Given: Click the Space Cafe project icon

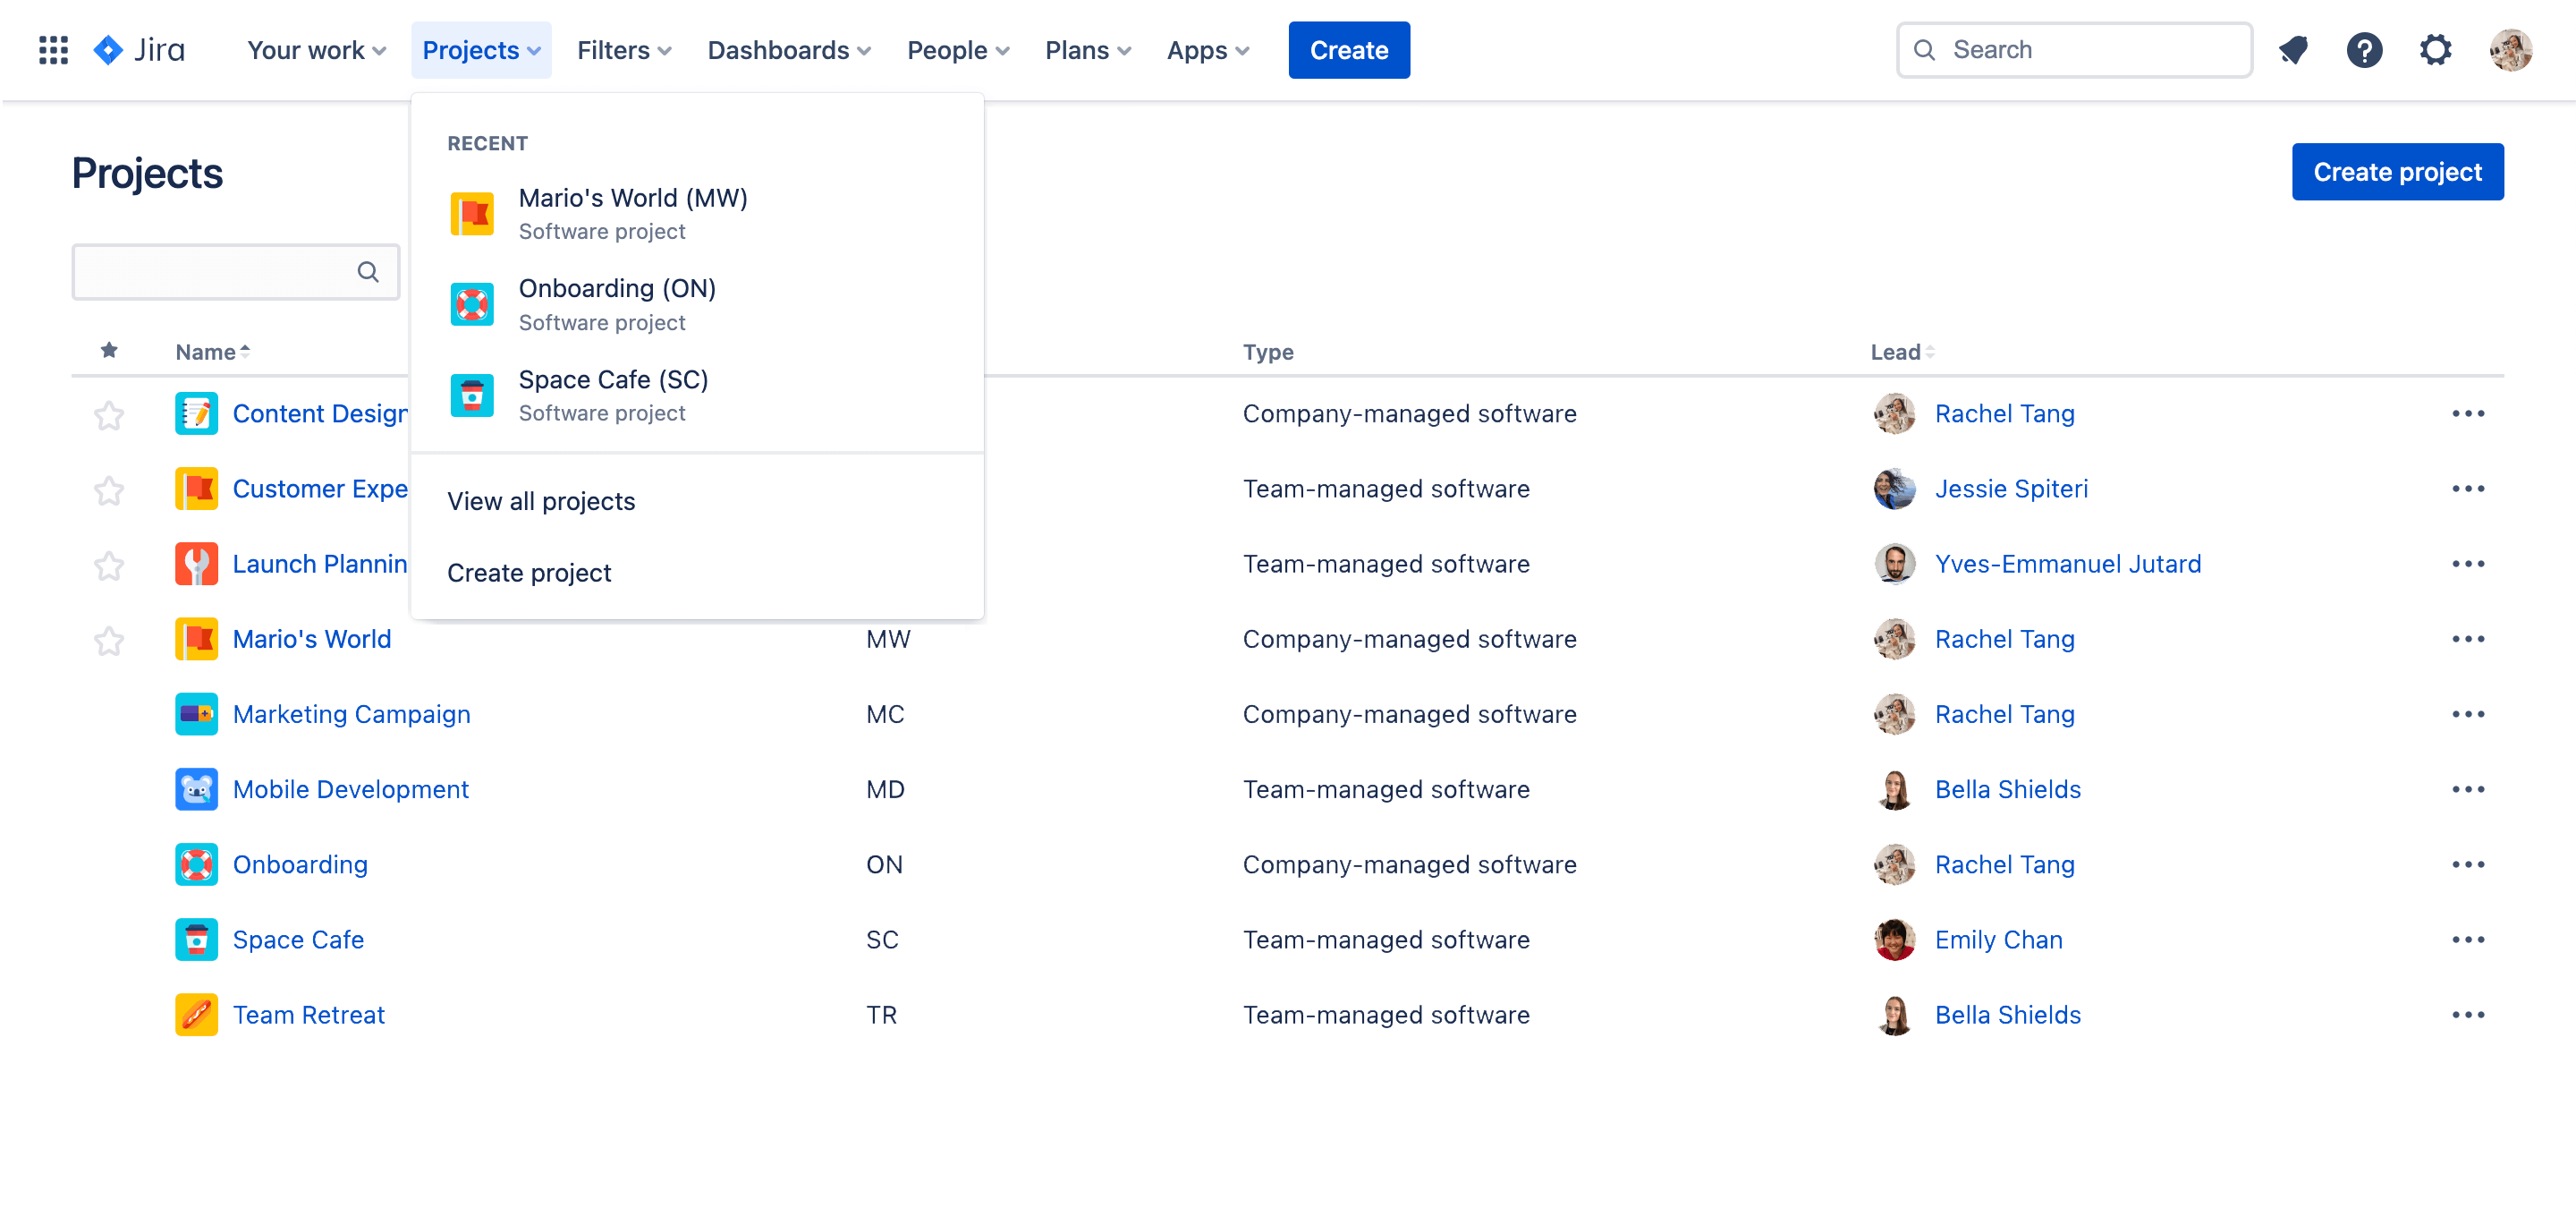Looking at the screenshot, I should pyautogui.click(x=471, y=395).
